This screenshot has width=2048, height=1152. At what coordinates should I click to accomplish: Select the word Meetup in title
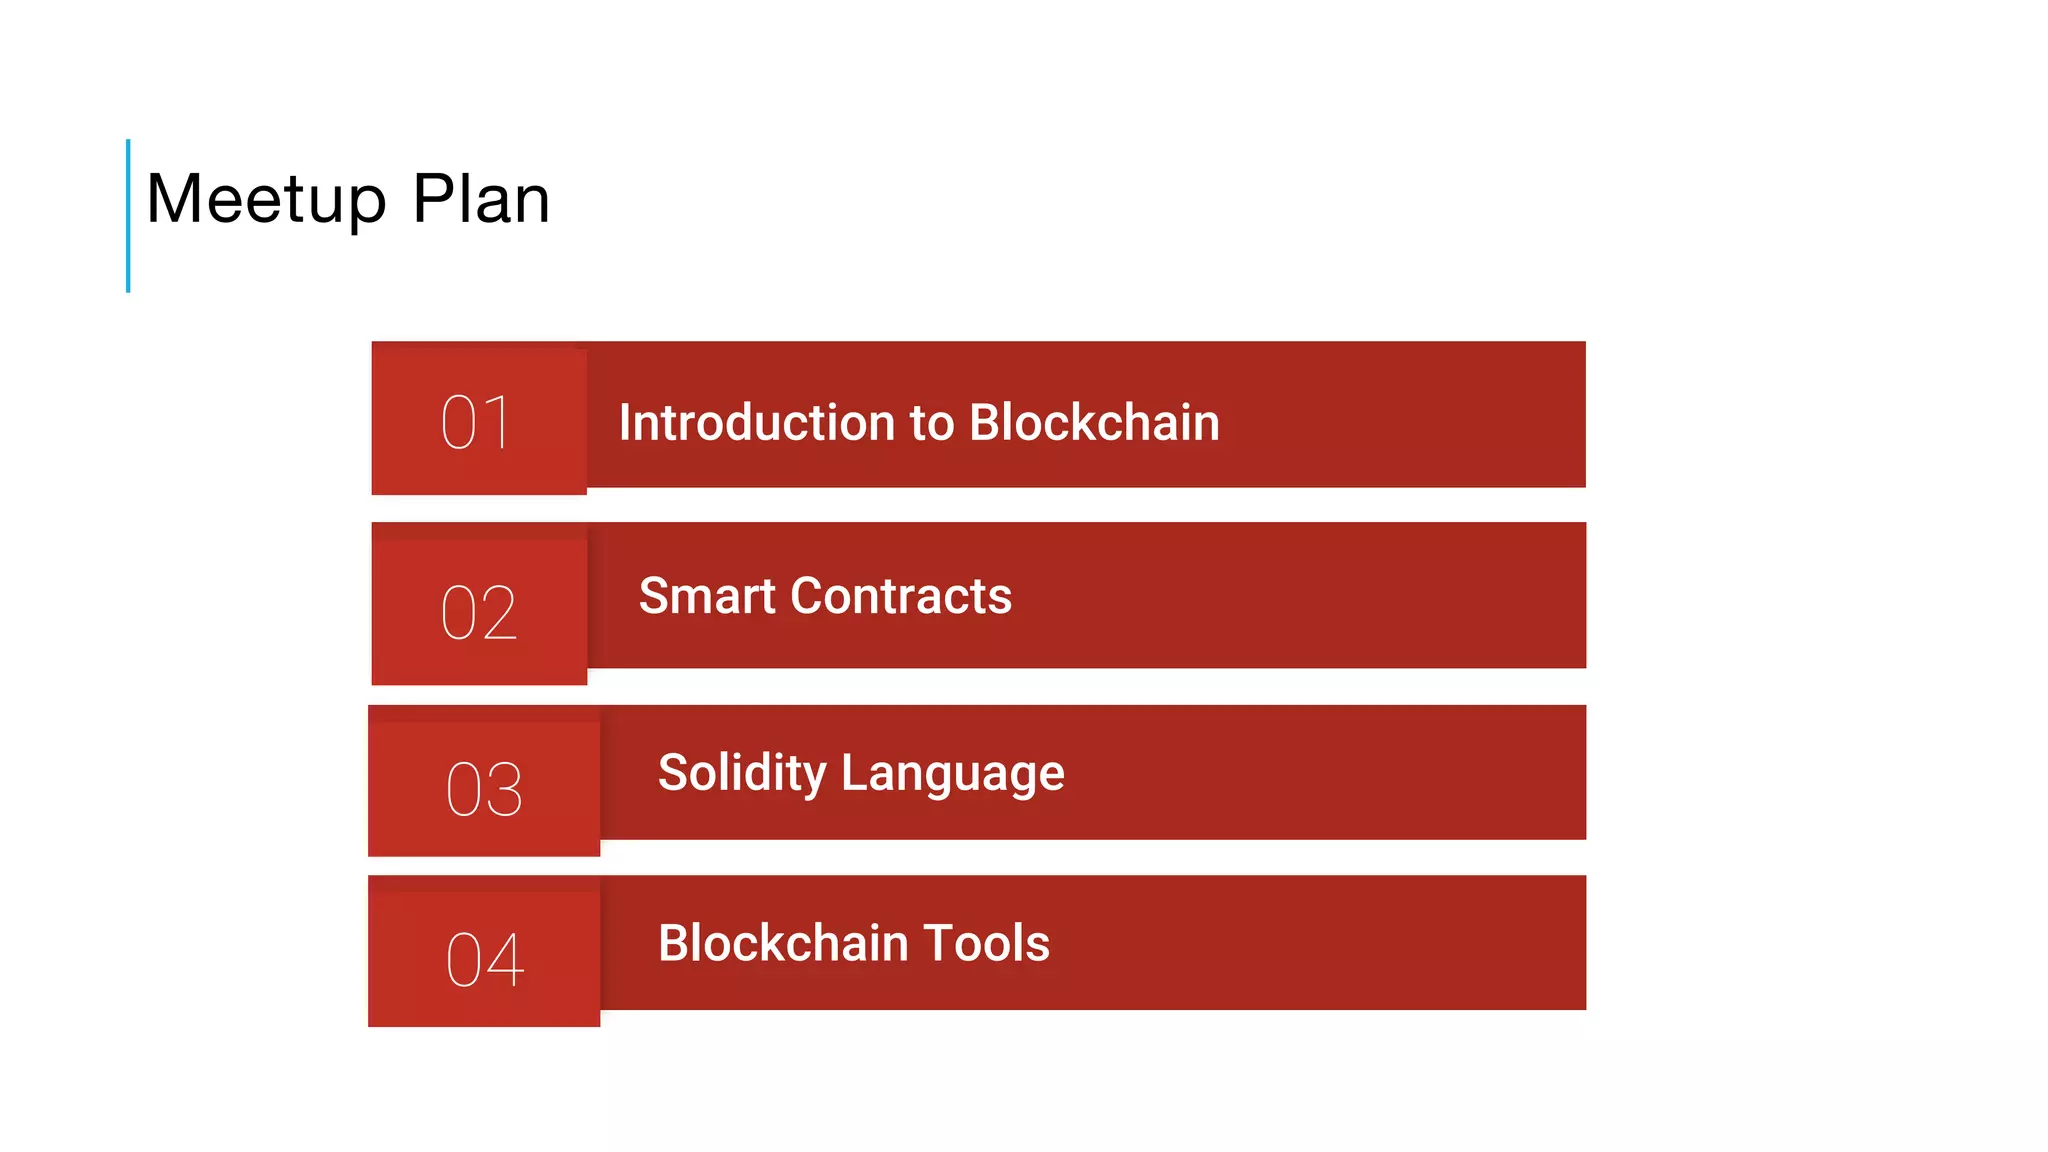click(x=266, y=200)
